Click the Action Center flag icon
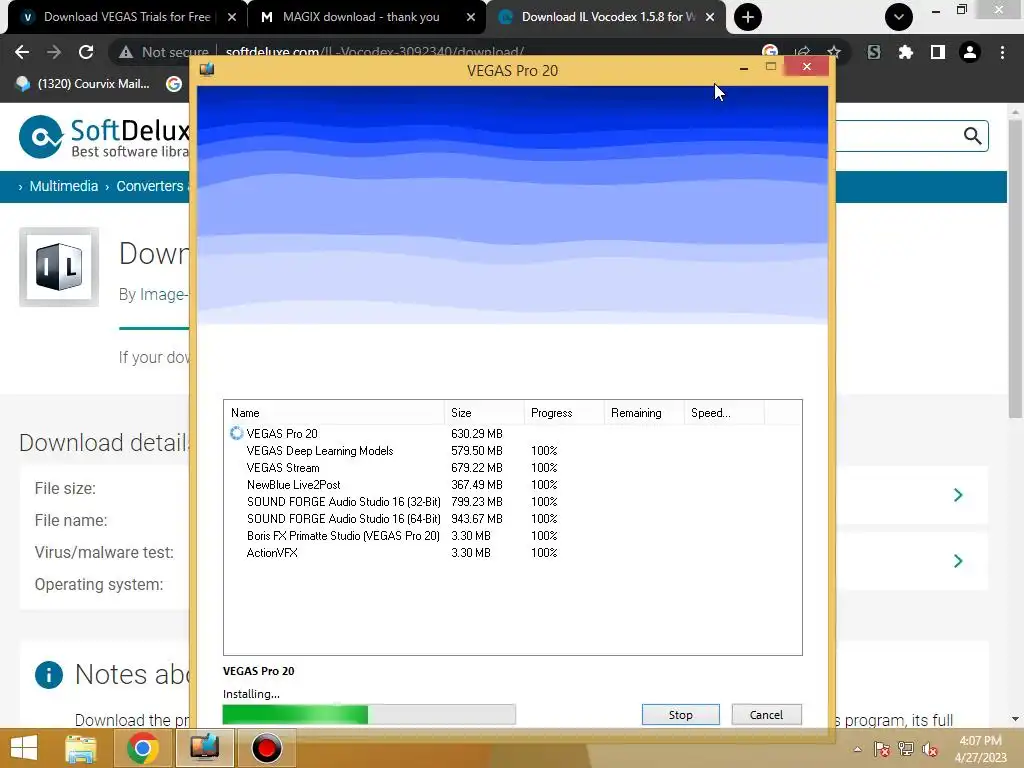The image size is (1024, 768). point(882,749)
